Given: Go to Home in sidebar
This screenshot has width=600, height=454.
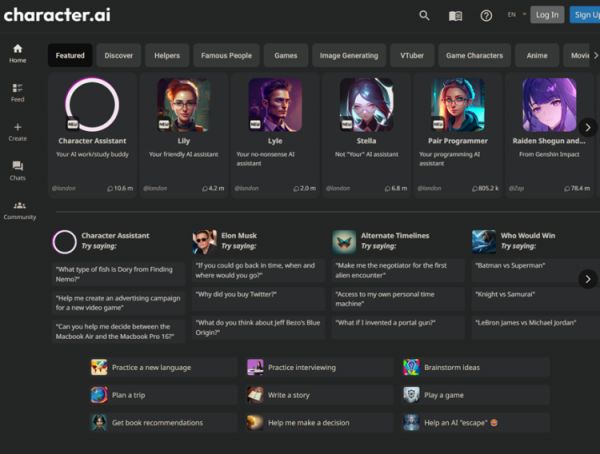Looking at the screenshot, I should pos(18,53).
